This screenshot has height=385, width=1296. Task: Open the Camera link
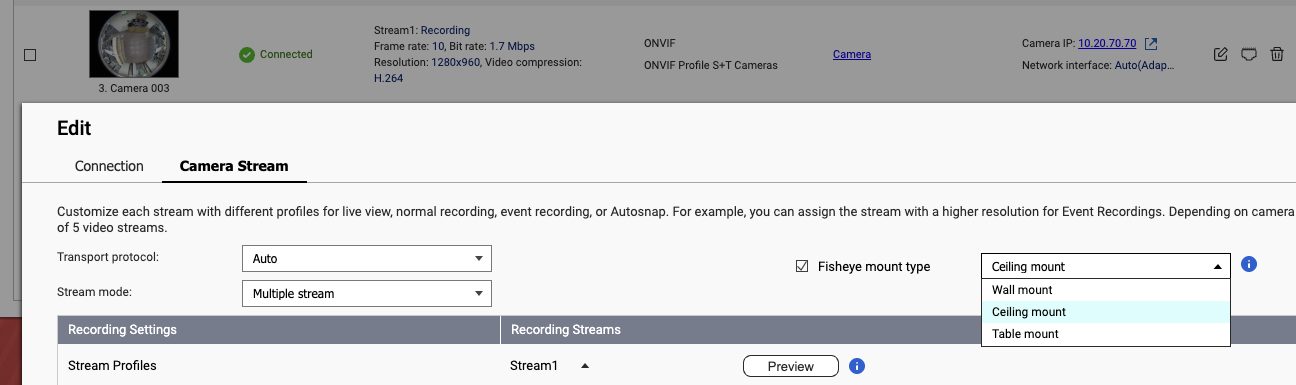pyautogui.click(x=852, y=54)
